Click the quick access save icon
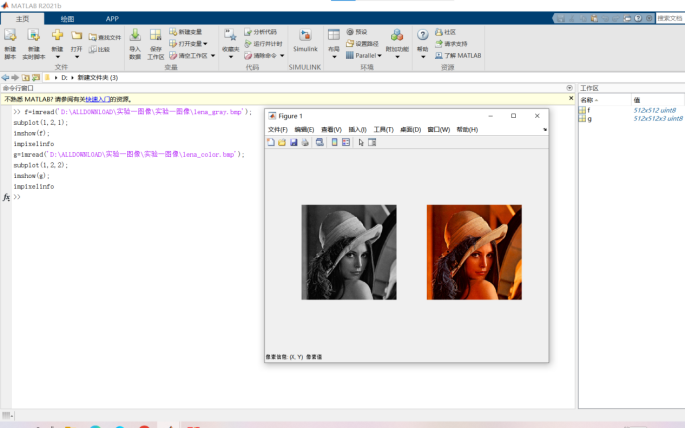Image resolution: width=685 pixels, height=428 pixels. pyautogui.click(x=561, y=18)
